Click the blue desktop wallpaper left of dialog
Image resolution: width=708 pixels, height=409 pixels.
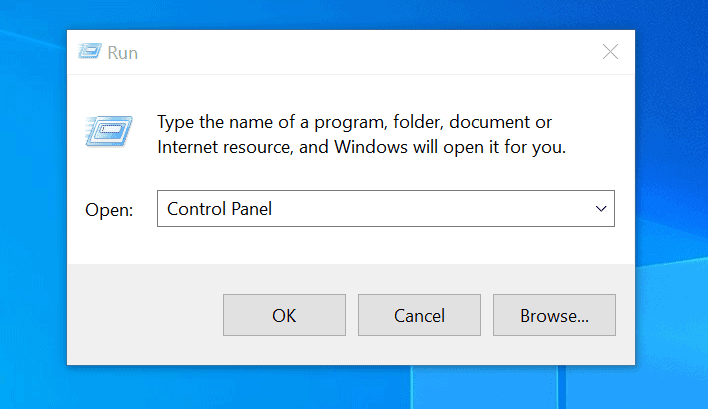tap(33, 203)
